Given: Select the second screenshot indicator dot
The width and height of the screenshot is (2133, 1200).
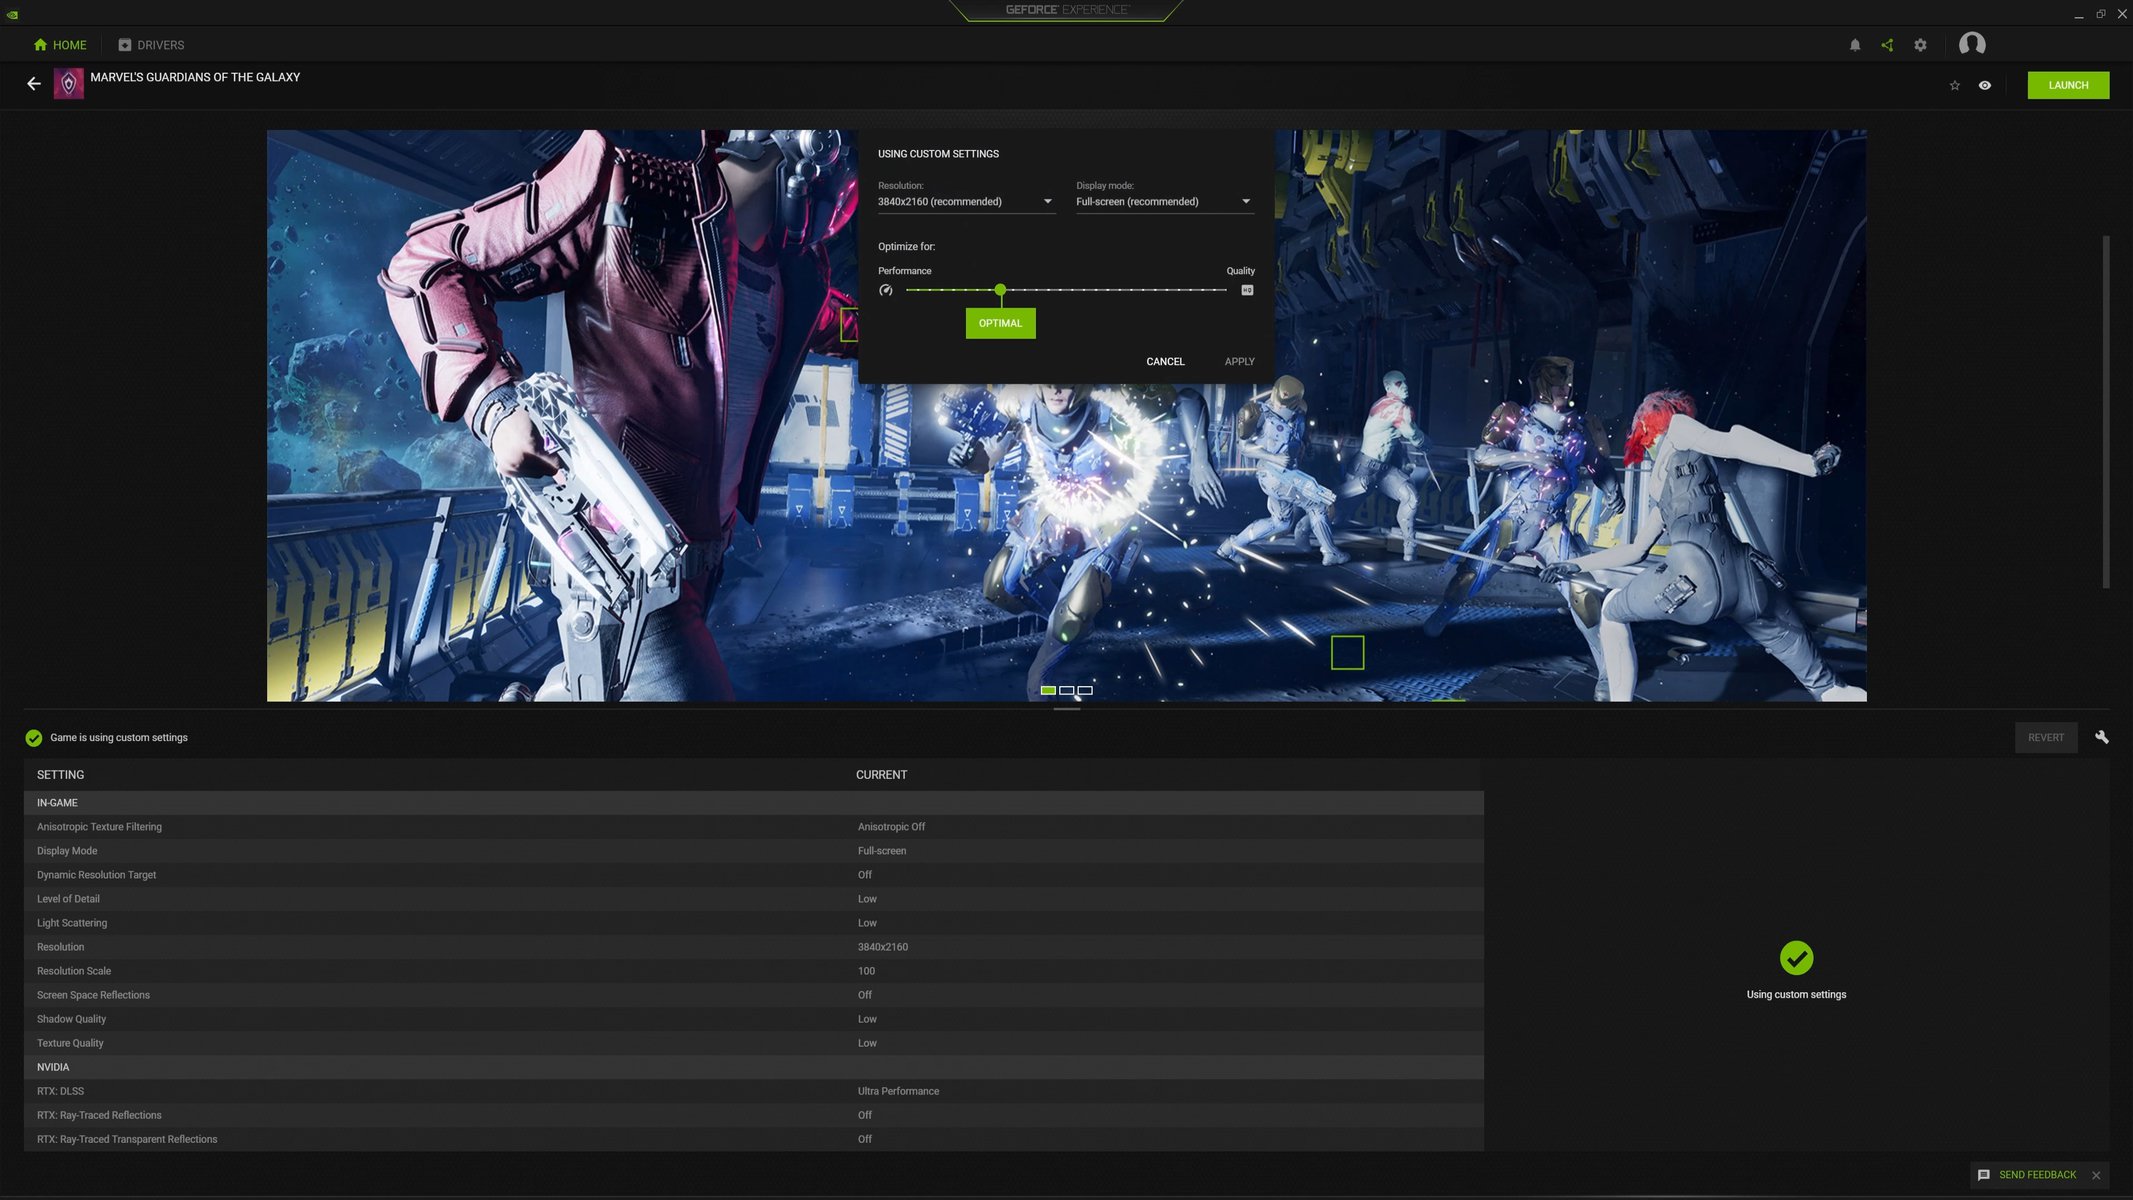Looking at the screenshot, I should [1066, 690].
